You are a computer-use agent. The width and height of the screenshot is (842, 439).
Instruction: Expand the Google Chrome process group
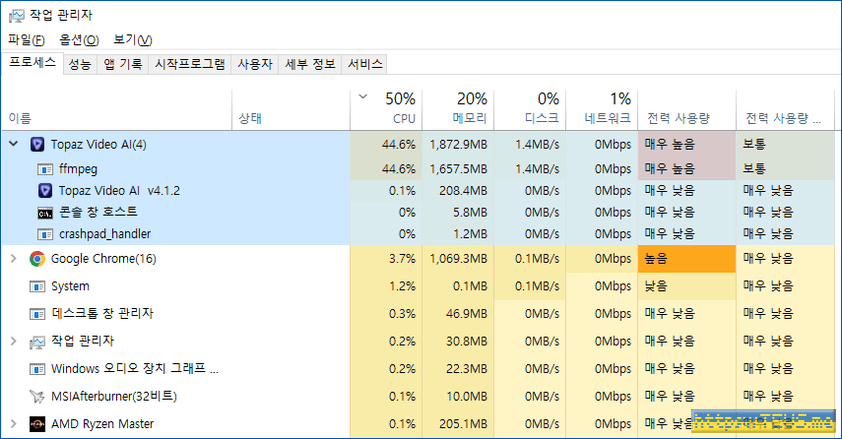coord(13,259)
